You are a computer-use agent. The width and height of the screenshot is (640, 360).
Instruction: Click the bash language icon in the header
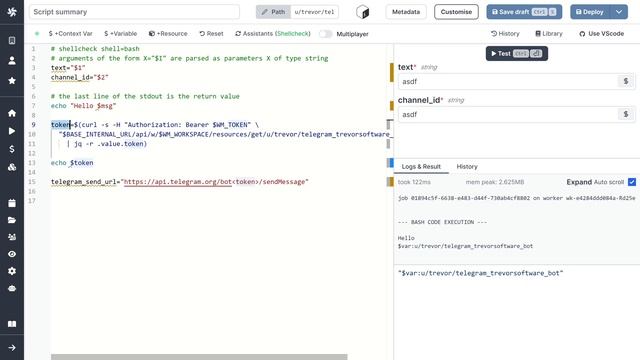coord(362,12)
